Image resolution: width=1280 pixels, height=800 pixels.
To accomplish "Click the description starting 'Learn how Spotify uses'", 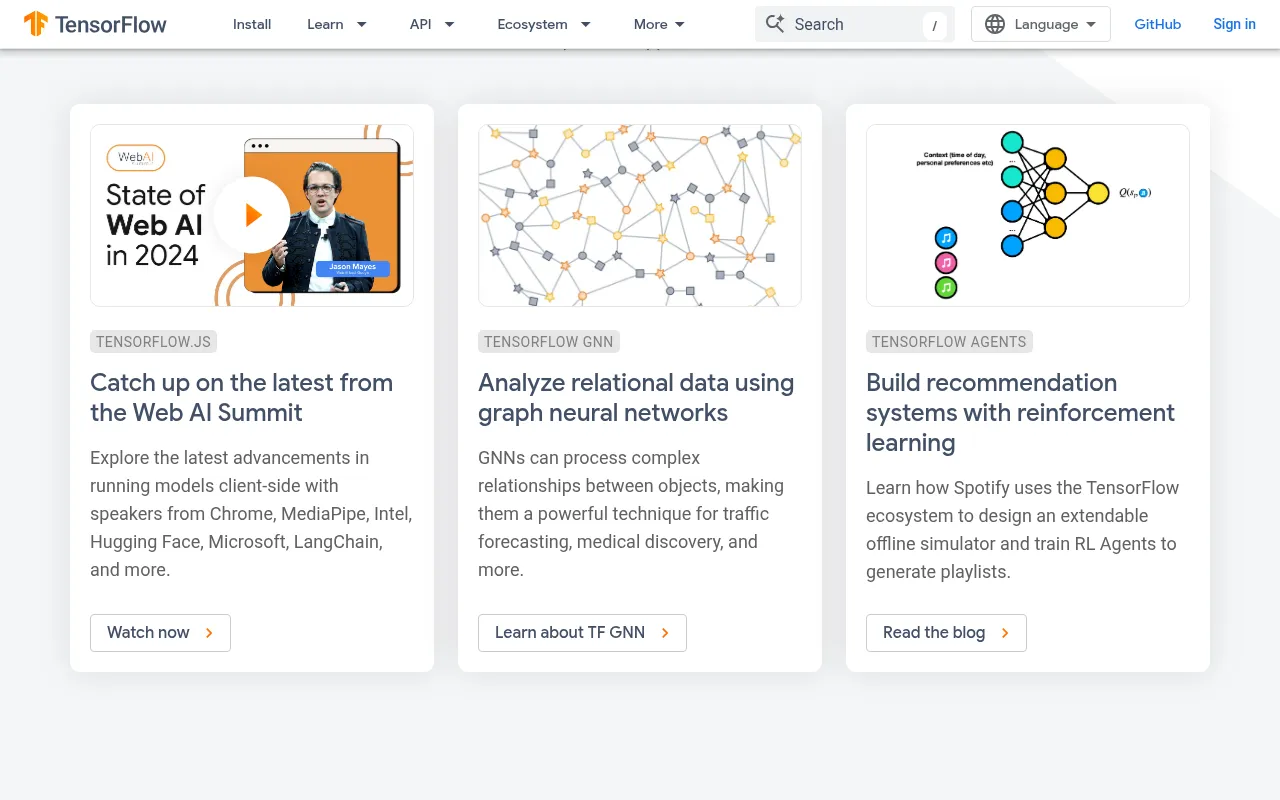I will [1022, 530].
